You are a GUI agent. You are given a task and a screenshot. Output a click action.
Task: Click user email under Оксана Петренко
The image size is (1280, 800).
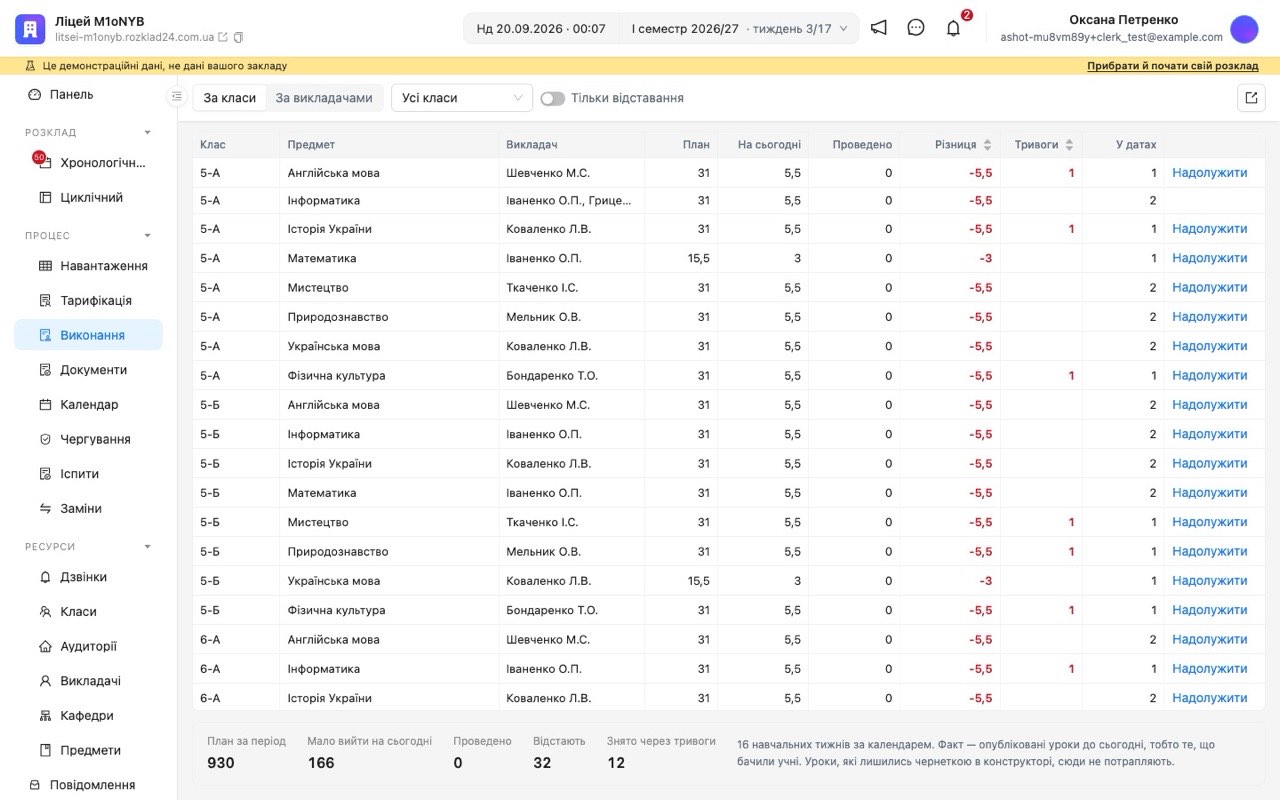pos(1111,37)
